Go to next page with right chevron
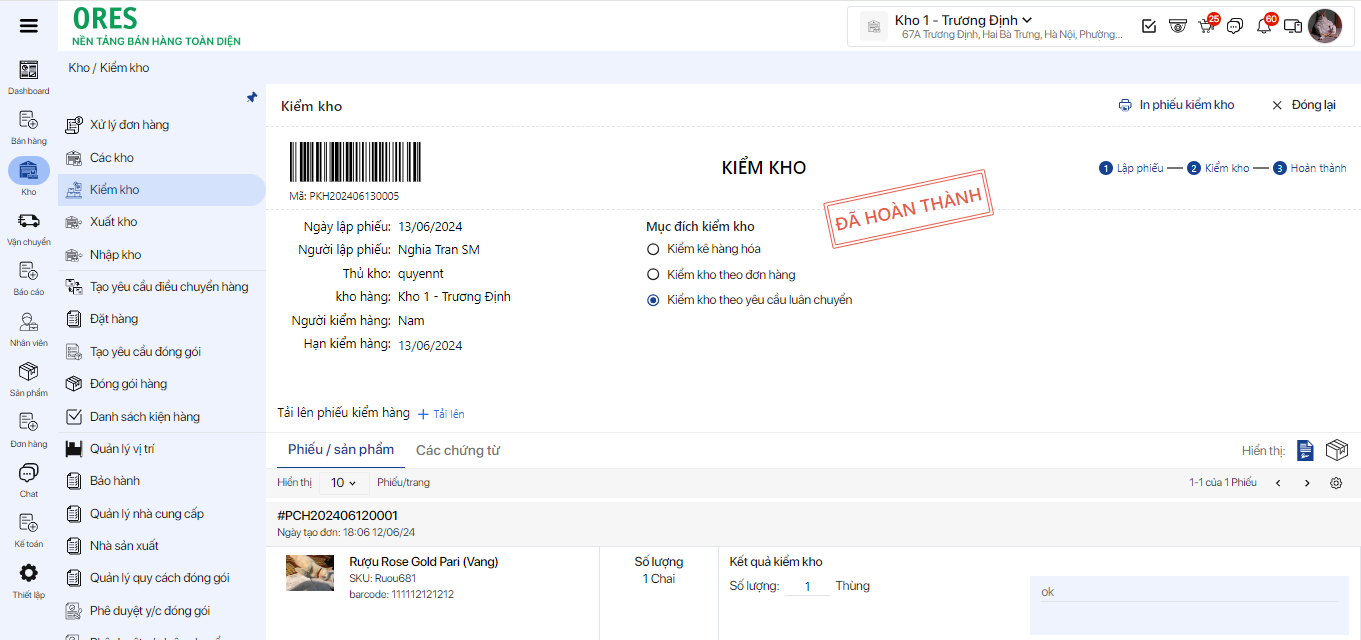 click(x=1307, y=483)
